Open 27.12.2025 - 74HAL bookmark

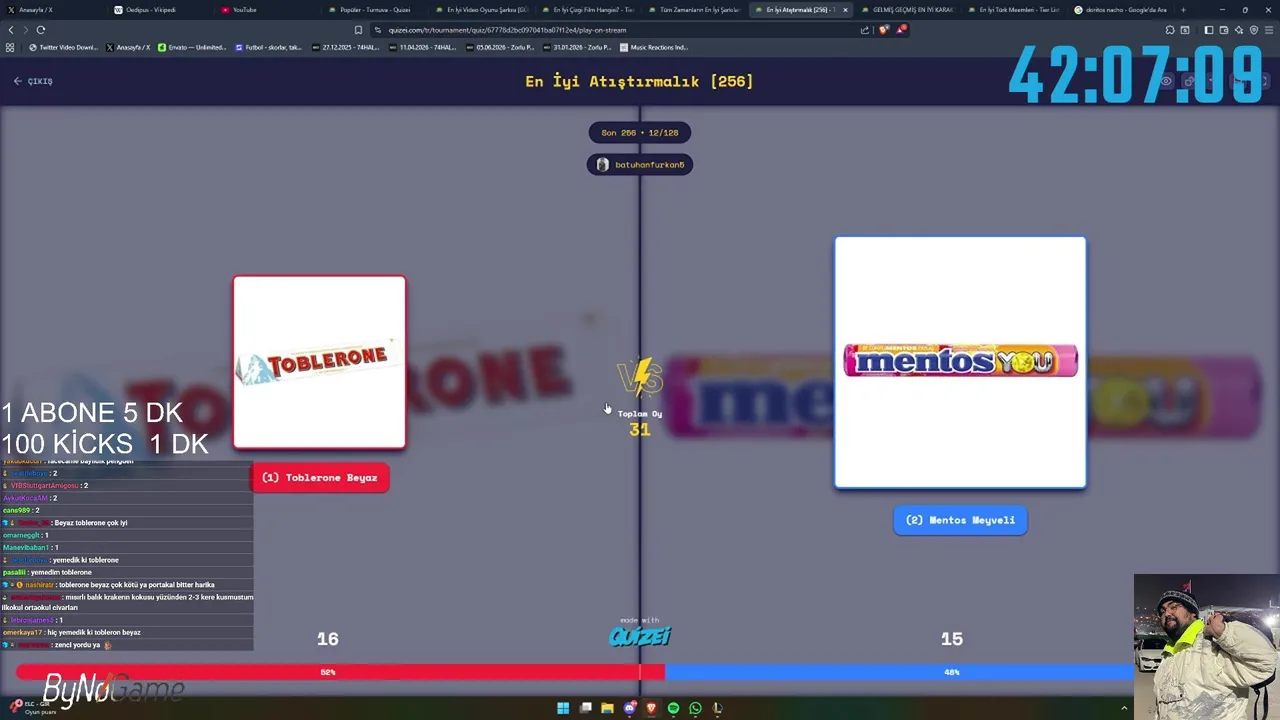click(347, 47)
